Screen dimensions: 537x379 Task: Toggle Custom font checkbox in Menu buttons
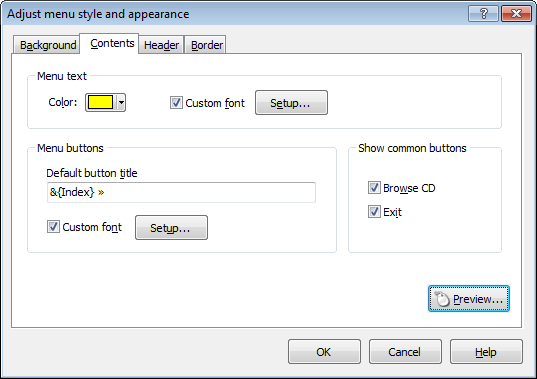pyautogui.click(x=53, y=227)
